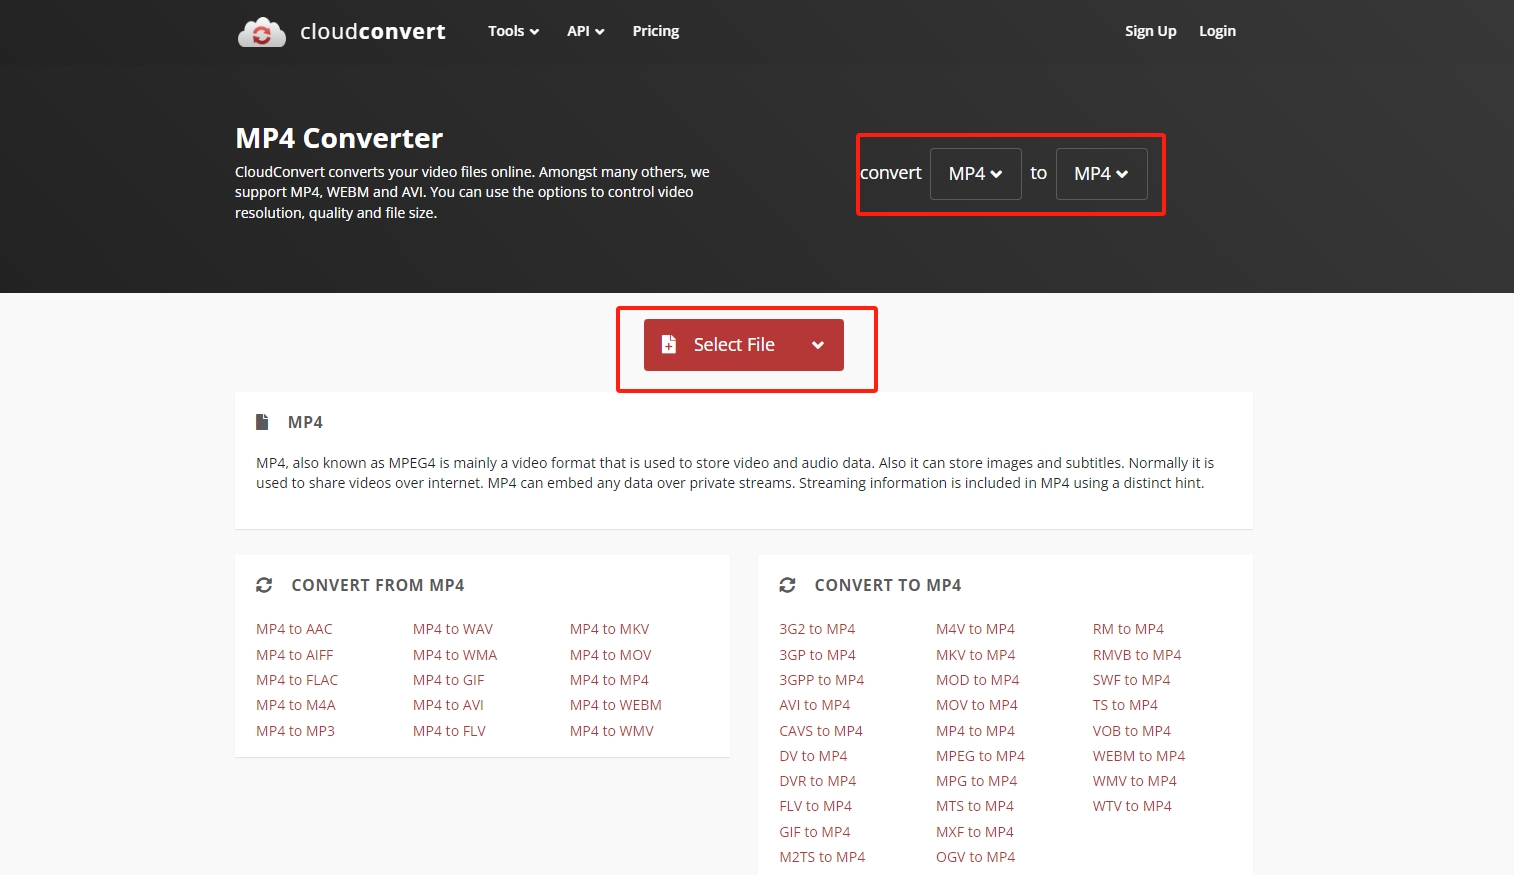Open MP4 to WAV converter link

pyautogui.click(x=453, y=629)
